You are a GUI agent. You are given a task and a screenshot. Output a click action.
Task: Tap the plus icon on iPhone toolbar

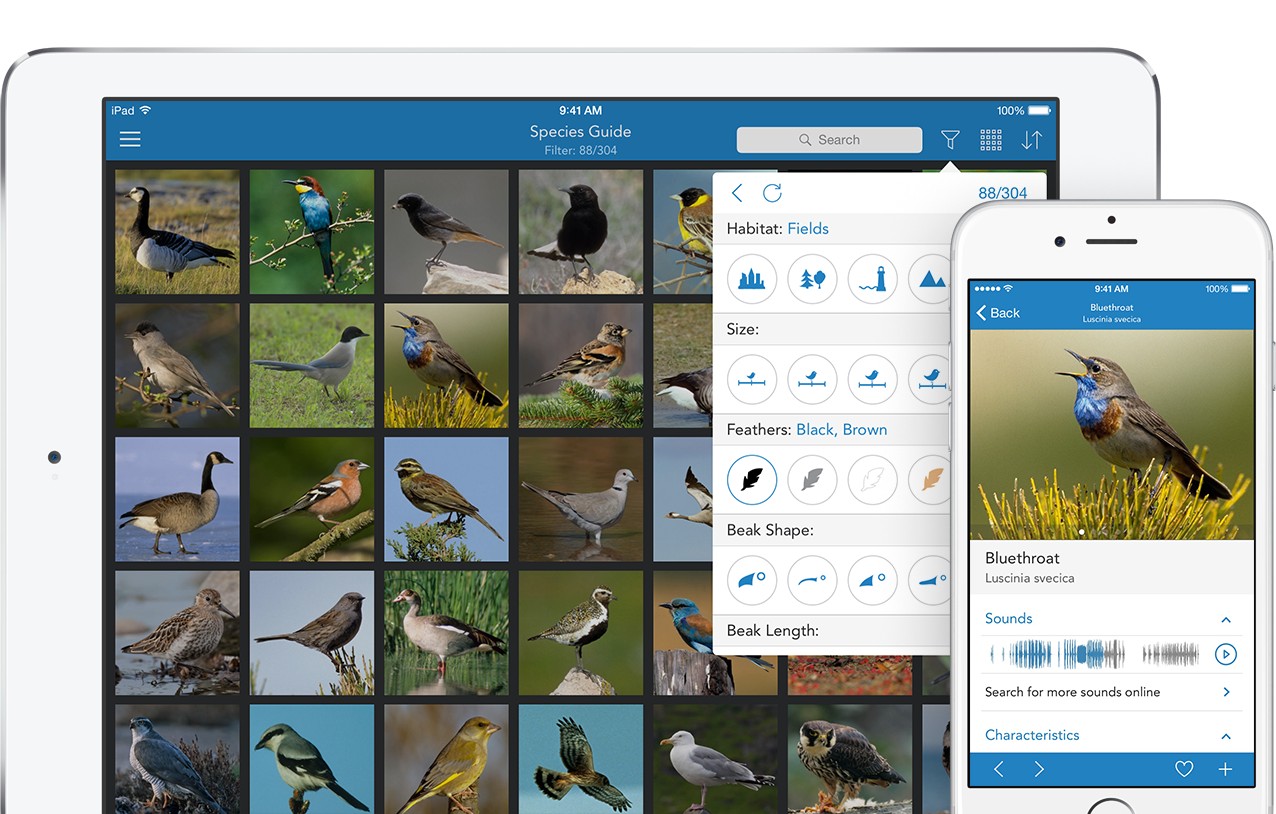(1225, 769)
